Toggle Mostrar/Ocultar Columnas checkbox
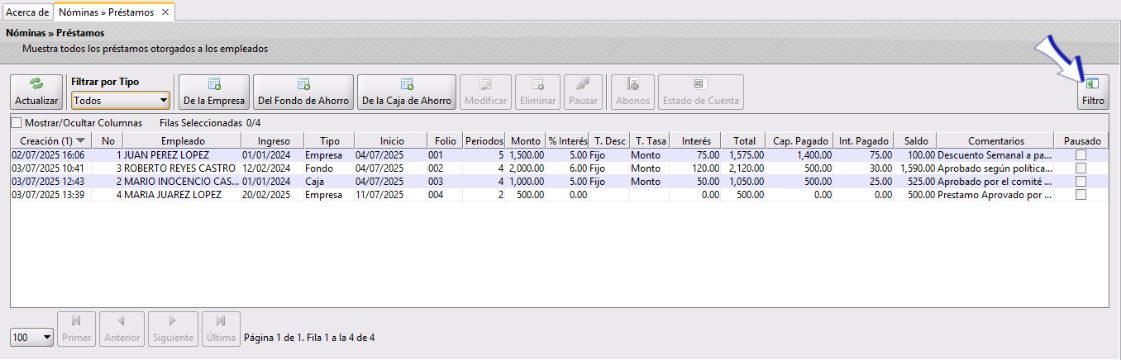Viewport: 1121px width, 360px height. [x=17, y=123]
